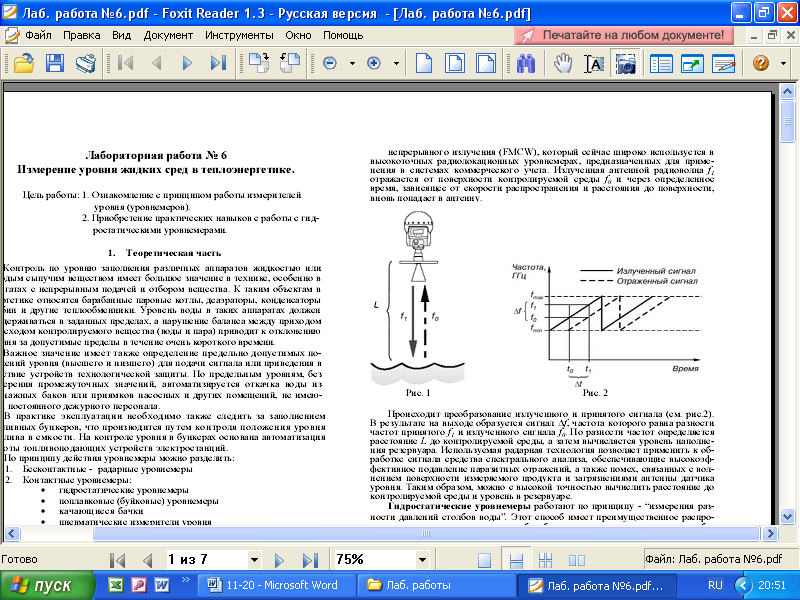
Task: Zoom out with the minus magnifier icon
Action: (x=330, y=64)
